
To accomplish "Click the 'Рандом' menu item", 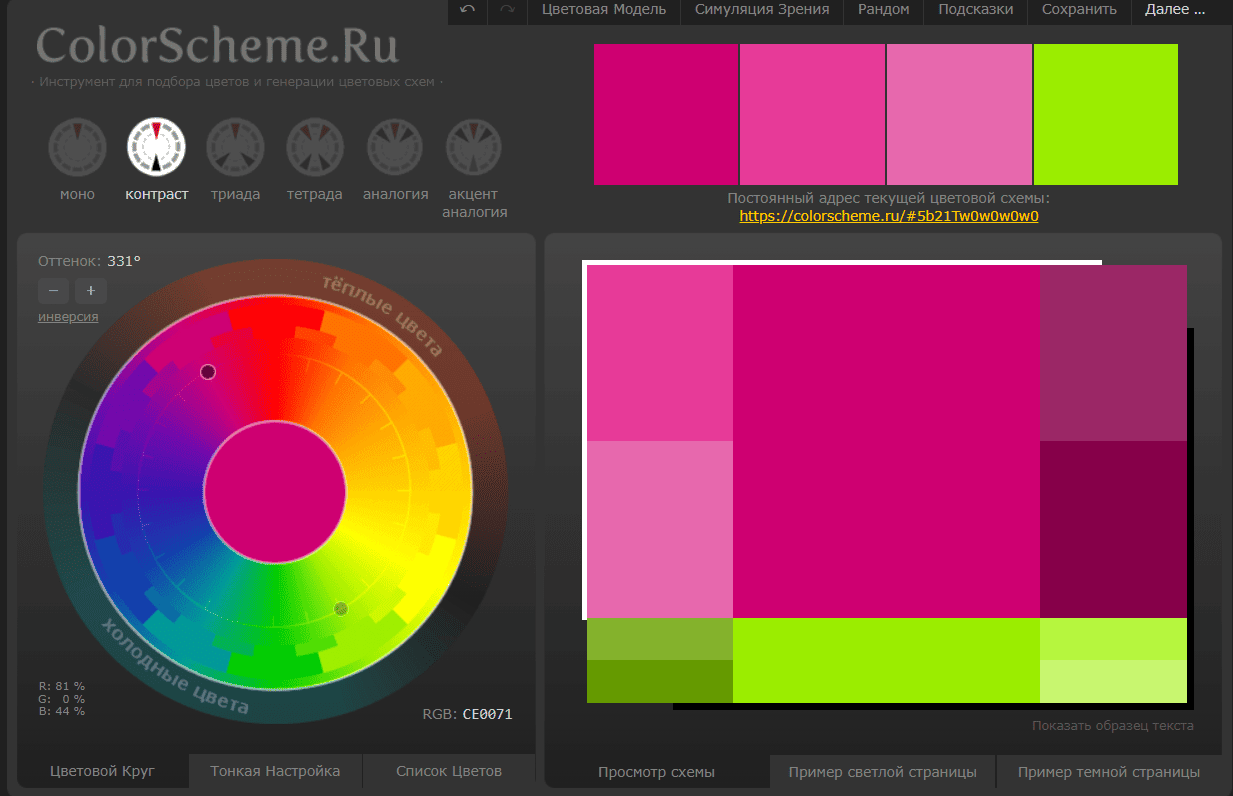I will (884, 10).
